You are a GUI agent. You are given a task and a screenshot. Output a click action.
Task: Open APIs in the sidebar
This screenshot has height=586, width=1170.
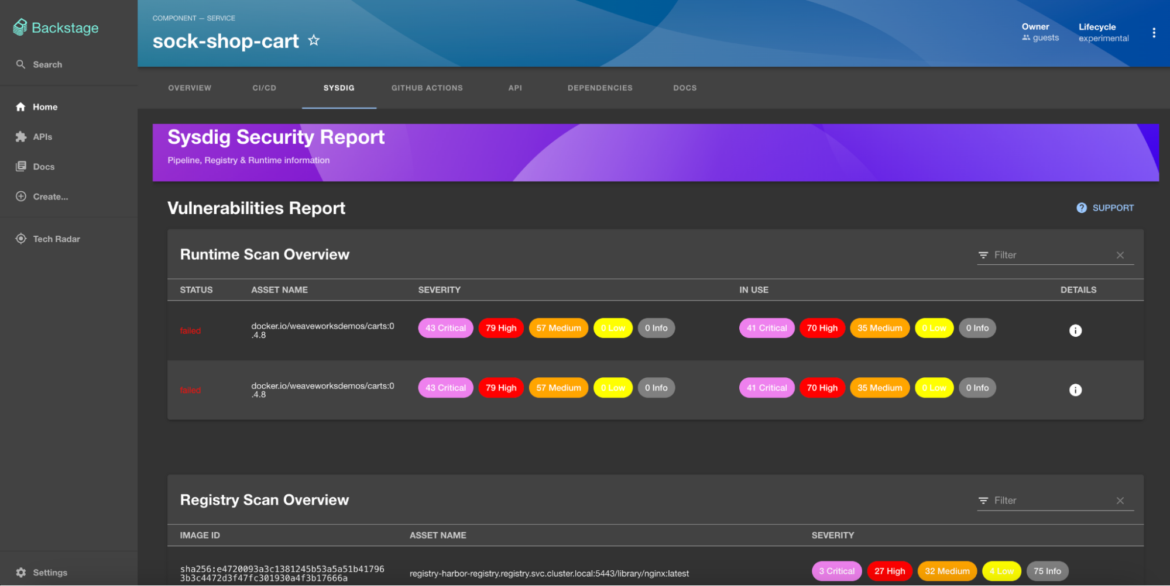(34, 137)
